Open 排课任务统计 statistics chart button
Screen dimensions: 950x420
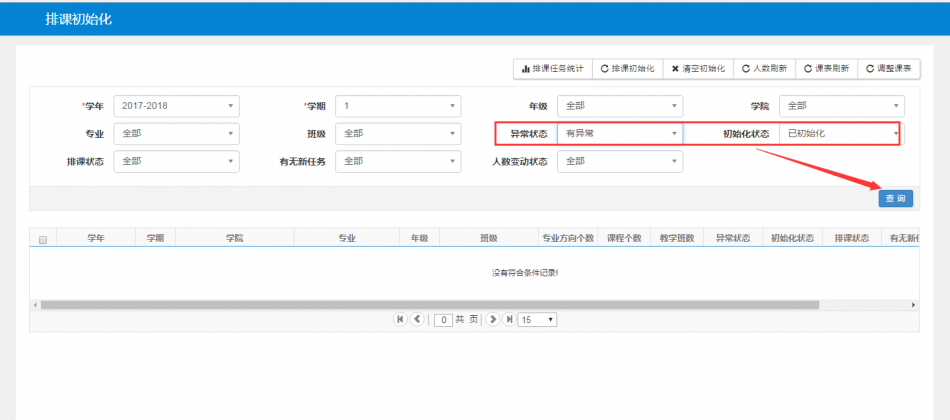[553, 69]
